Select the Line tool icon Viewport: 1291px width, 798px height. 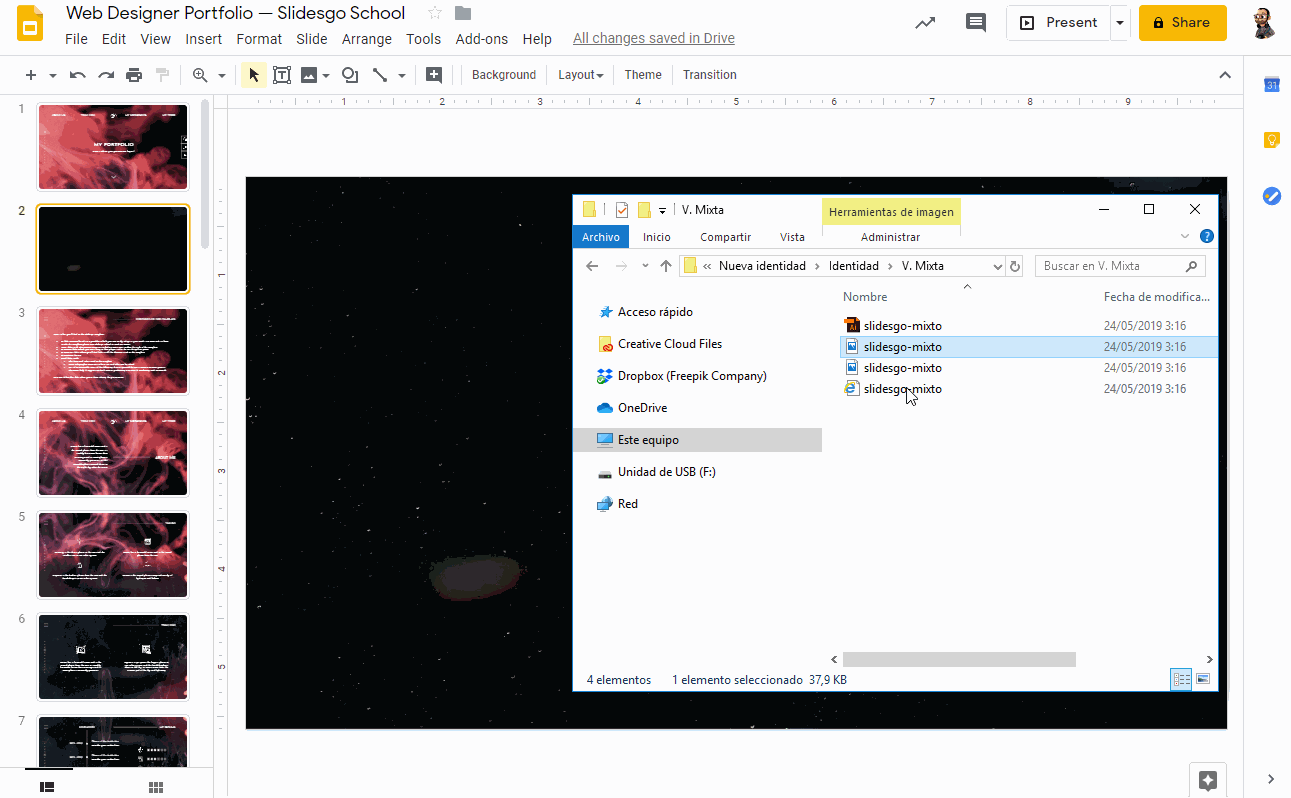(x=380, y=75)
